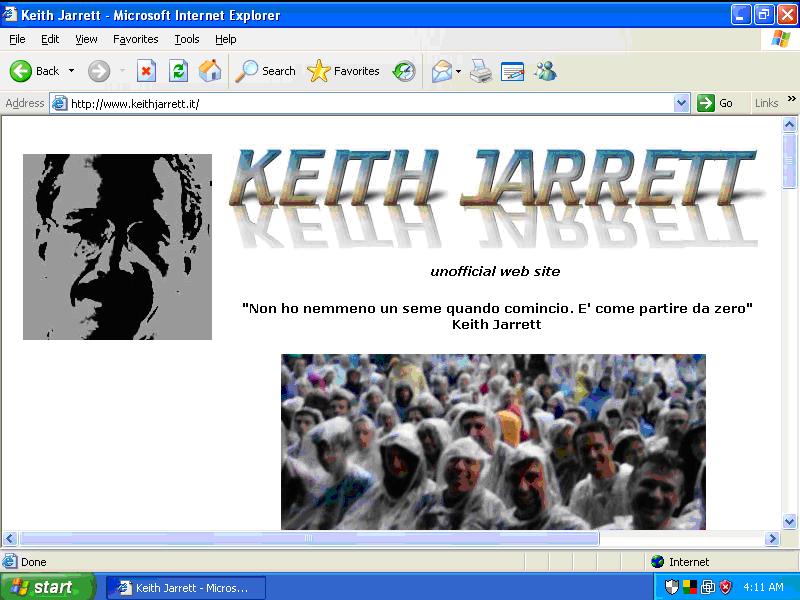Refresh the page with green arrows icon

(x=178, y=71)
